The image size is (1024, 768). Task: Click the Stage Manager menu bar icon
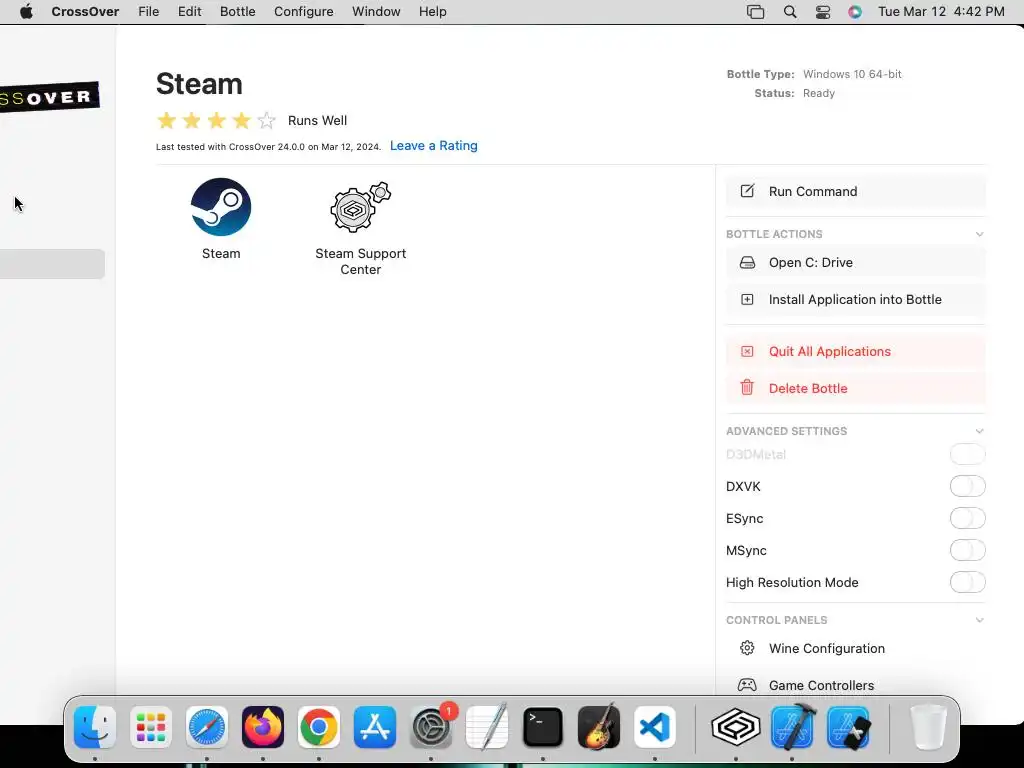(756, 12)
